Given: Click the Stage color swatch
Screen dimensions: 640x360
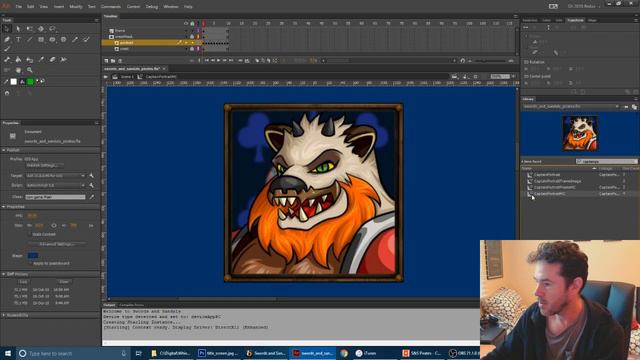Looking at the screenshot, I should click(x=33, y=256).
